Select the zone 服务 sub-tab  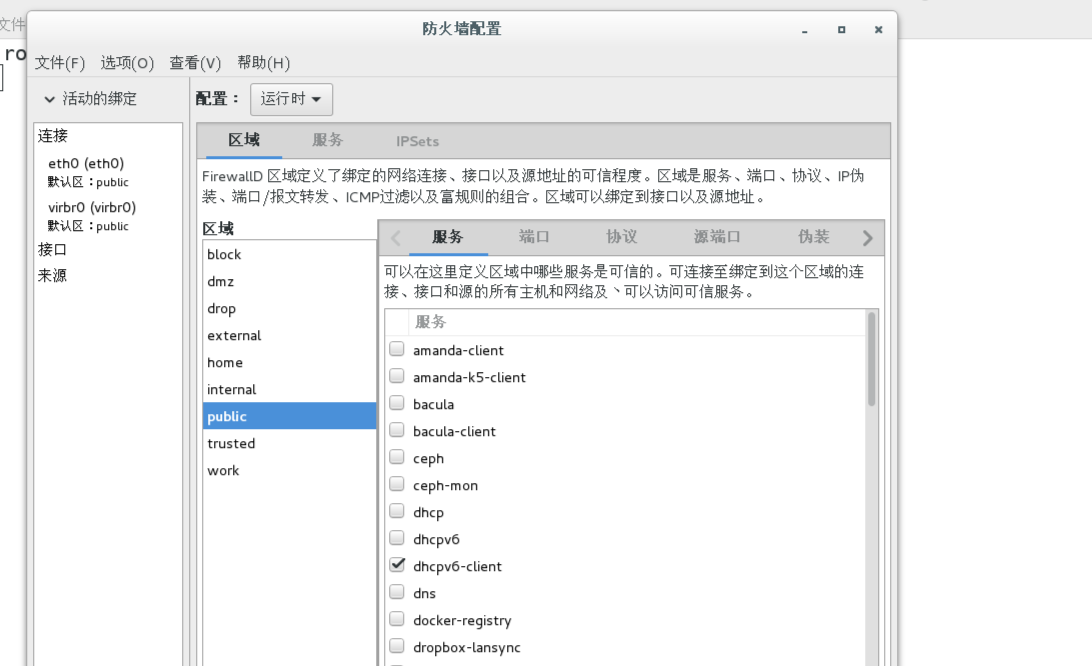coord(447,237)
